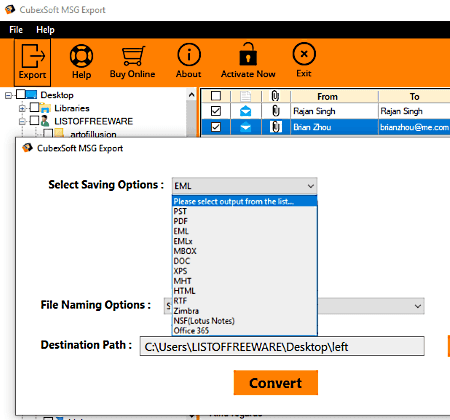The width and height of the screenshot is (450, 420).
Task: Select EMLx output format
Action: pyautogui.click(x=244, y=241)
